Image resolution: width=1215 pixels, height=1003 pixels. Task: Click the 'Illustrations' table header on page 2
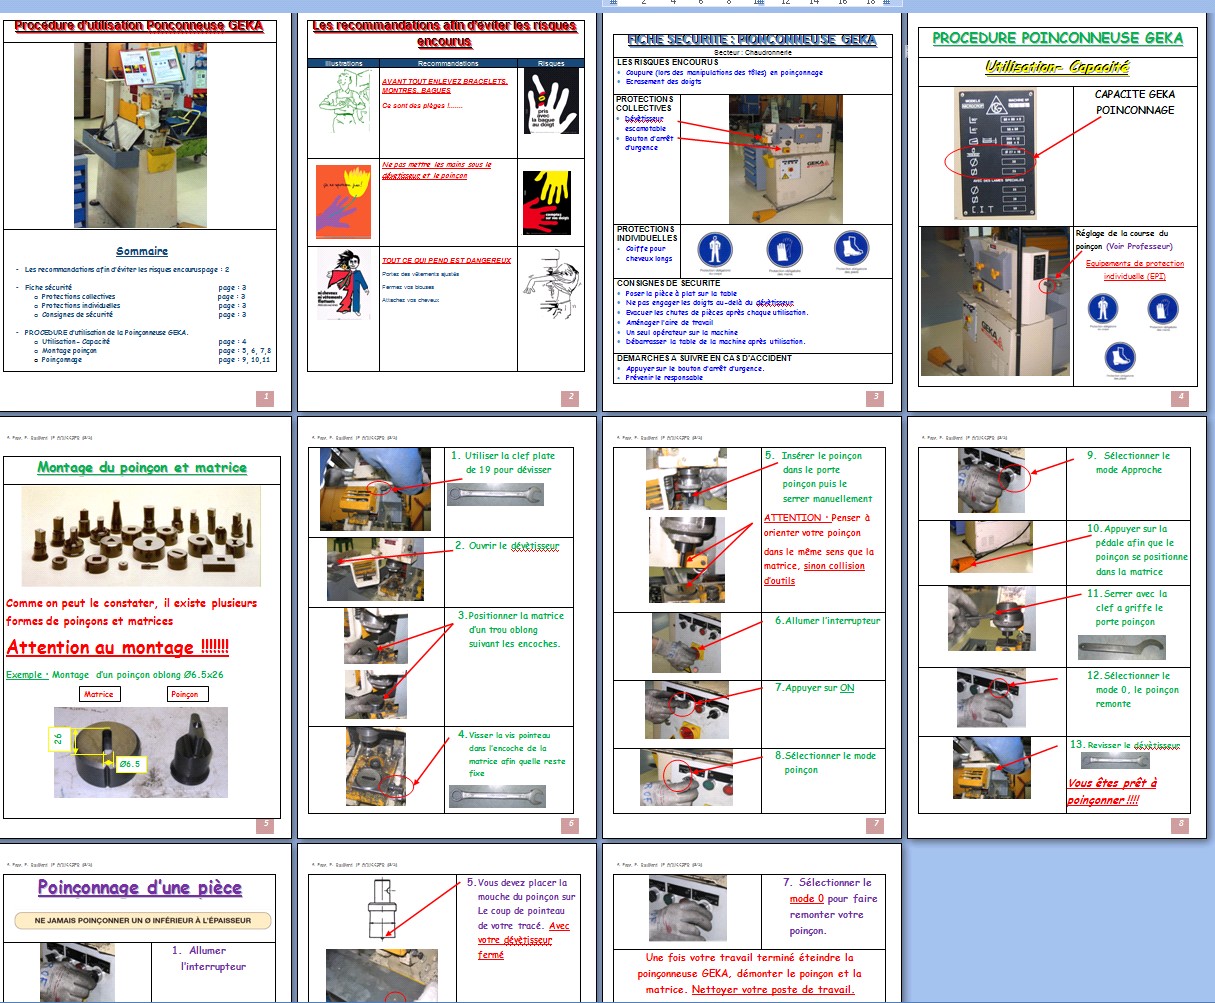[343, 63]
